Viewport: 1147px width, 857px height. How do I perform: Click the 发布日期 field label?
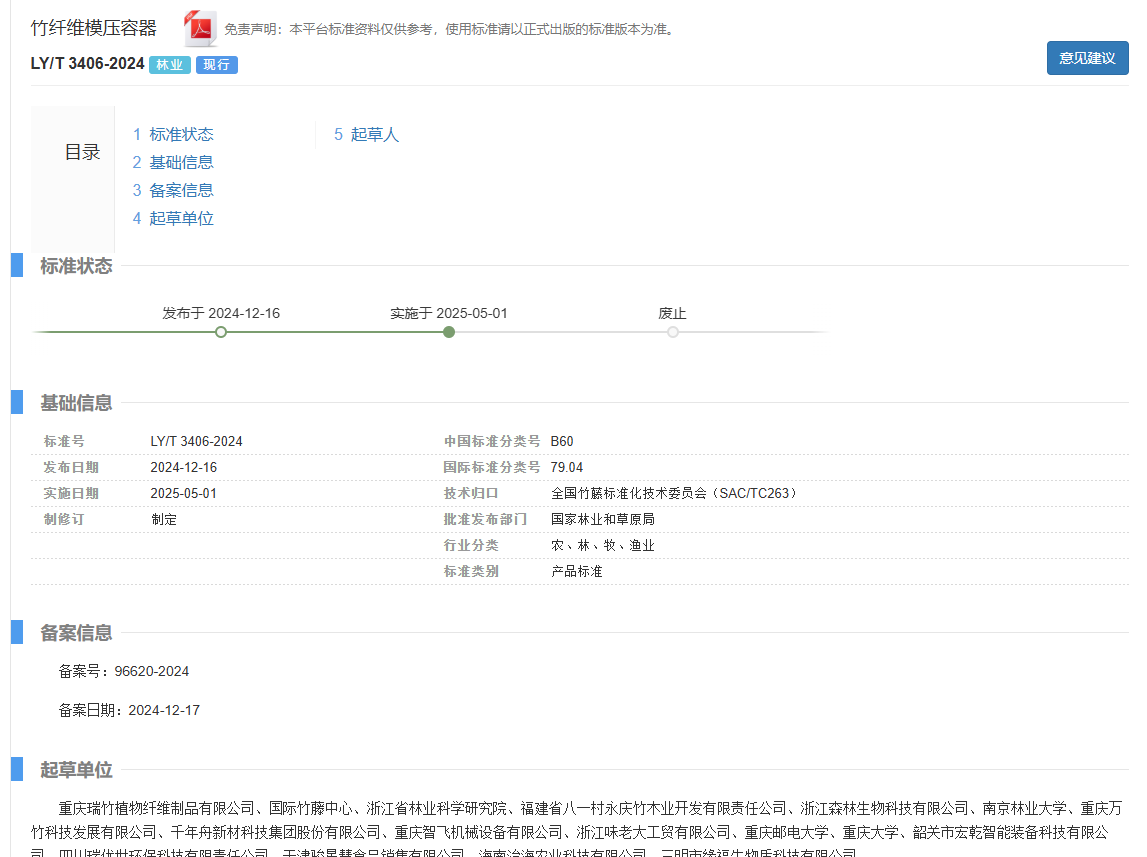point(71,467)
